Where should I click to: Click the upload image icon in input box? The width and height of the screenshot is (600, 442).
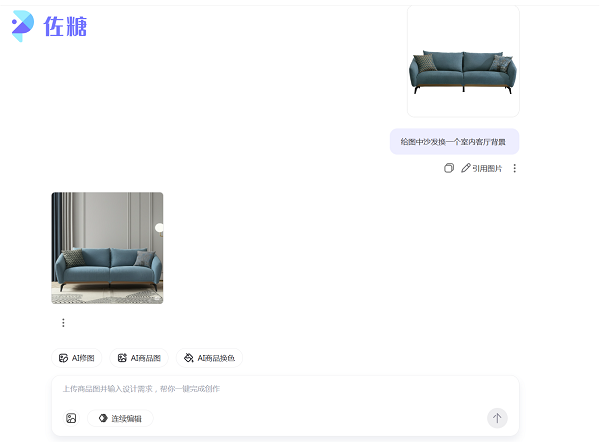[x=71, y=418]
